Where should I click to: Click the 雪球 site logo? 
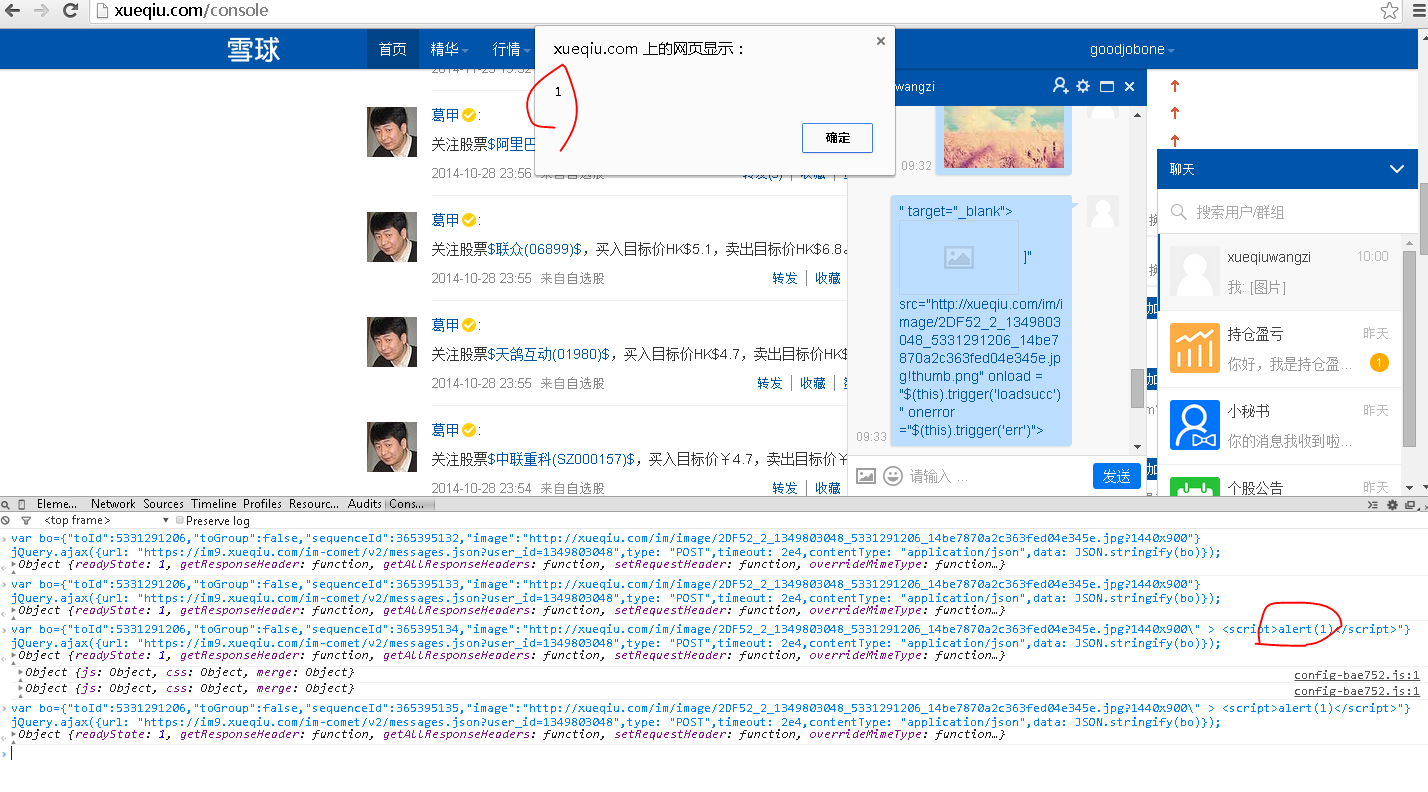tap(253, 49)
